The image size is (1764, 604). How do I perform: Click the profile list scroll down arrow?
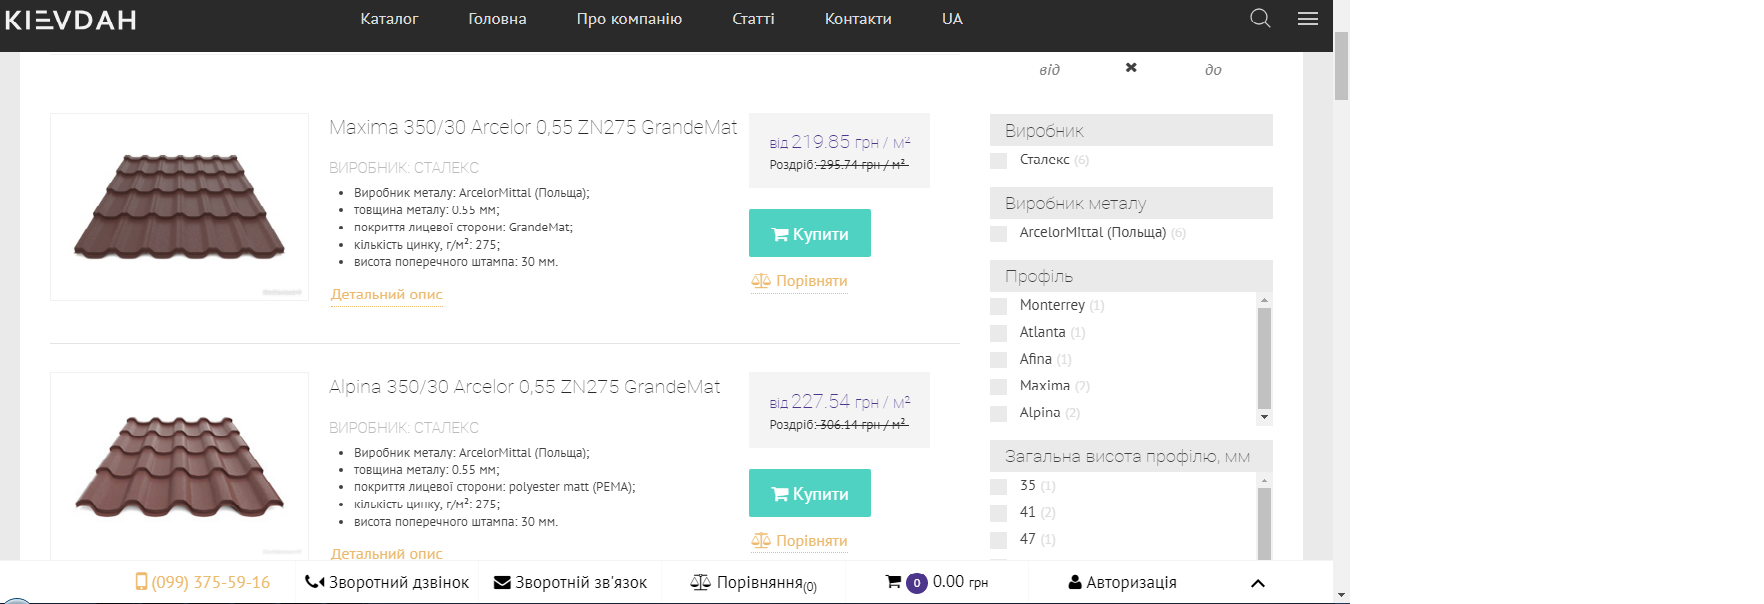[1264, 417]
